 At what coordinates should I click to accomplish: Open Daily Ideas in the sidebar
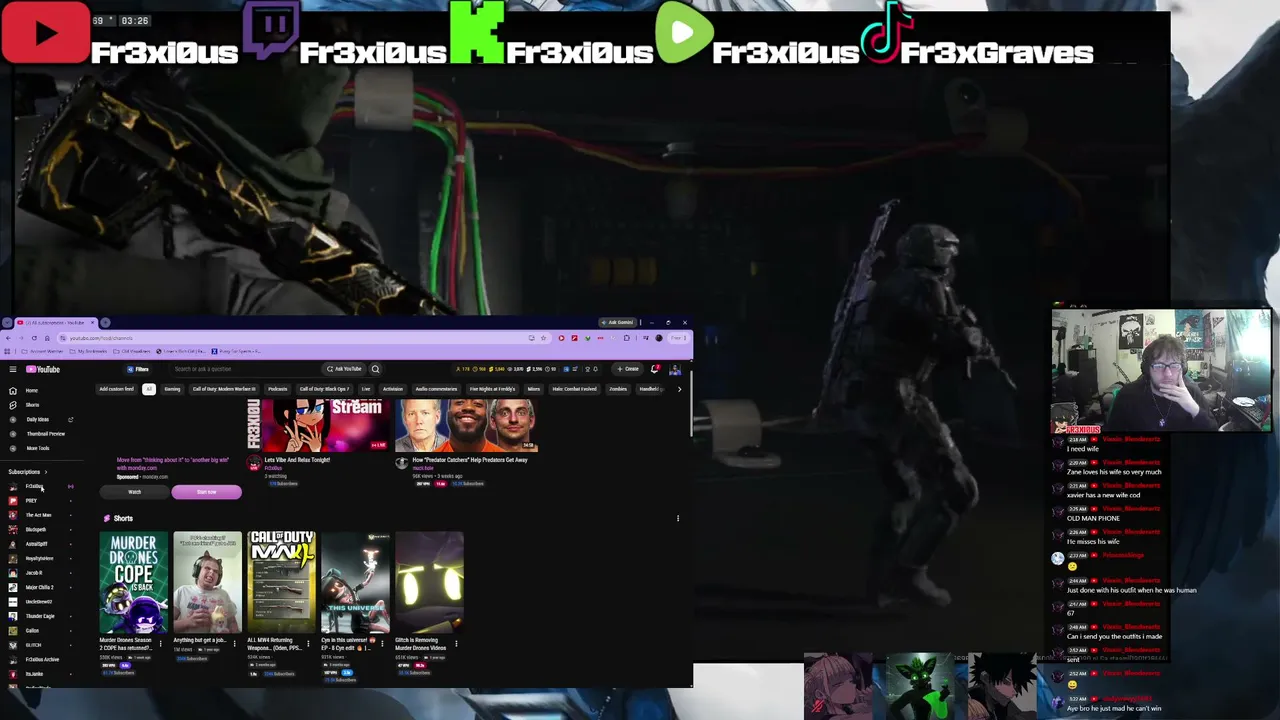[x=37, y=419]
